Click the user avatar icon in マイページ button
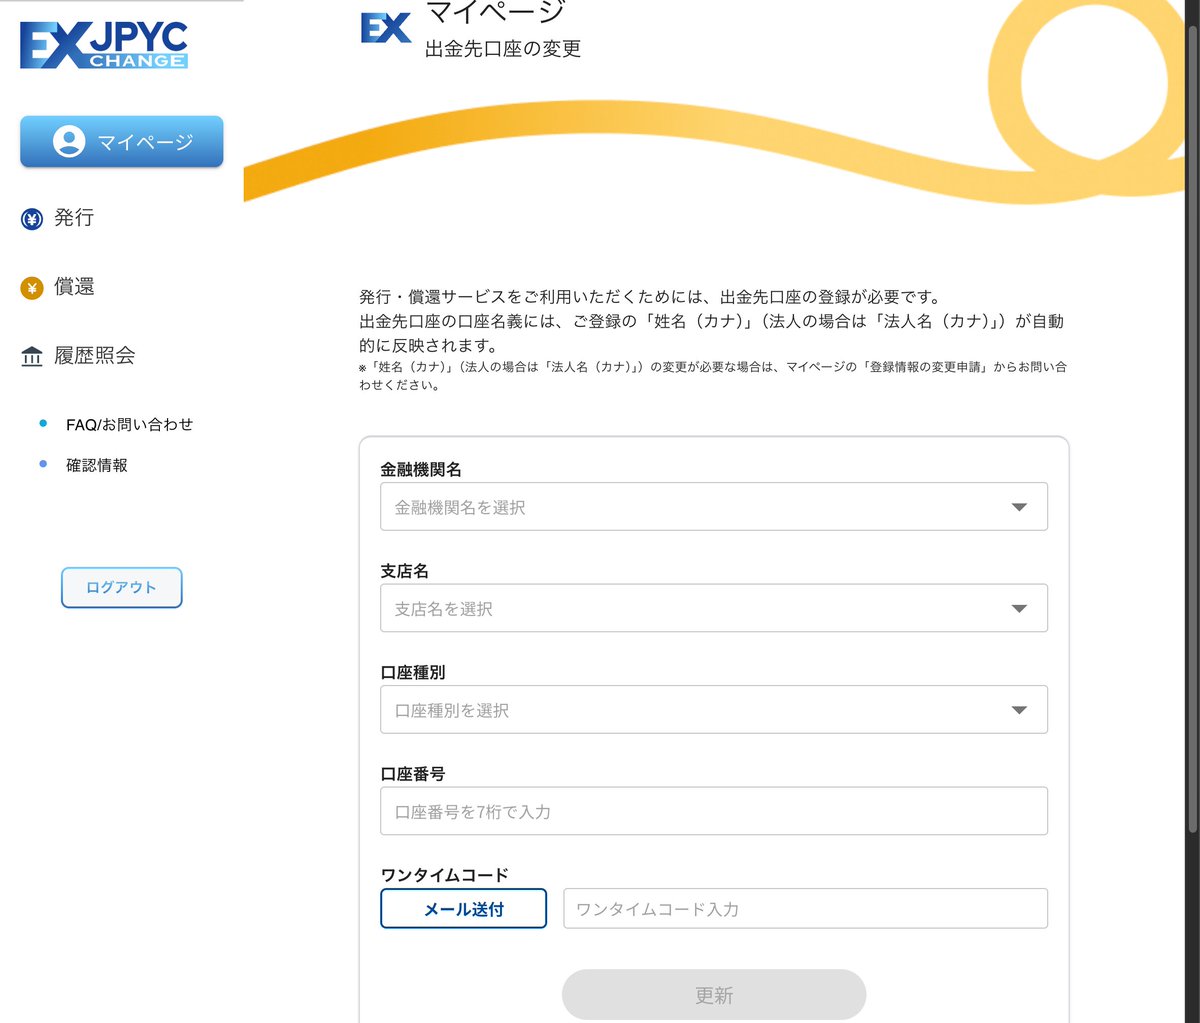The image size is (1200, 1023). (69, 141)
